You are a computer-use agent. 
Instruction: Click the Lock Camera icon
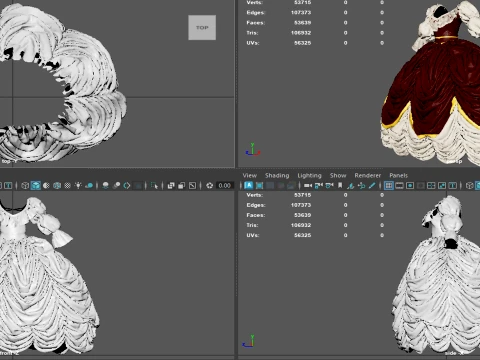(x=319, y=185)
